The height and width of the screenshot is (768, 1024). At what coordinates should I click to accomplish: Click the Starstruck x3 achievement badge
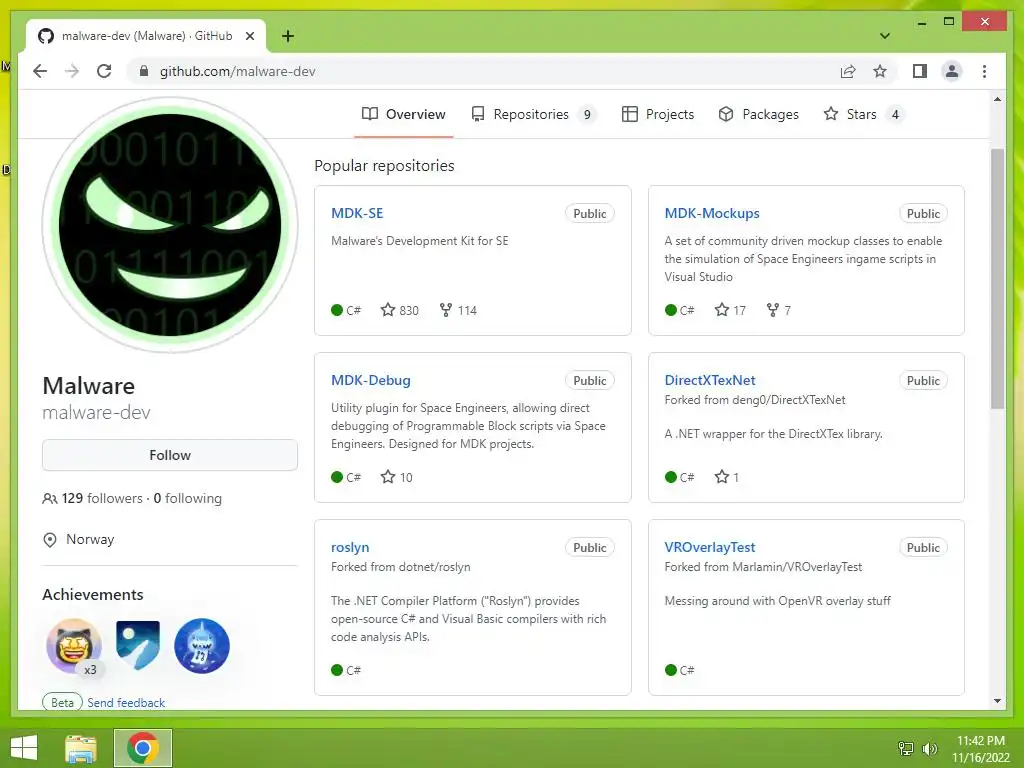click(74, 646)
